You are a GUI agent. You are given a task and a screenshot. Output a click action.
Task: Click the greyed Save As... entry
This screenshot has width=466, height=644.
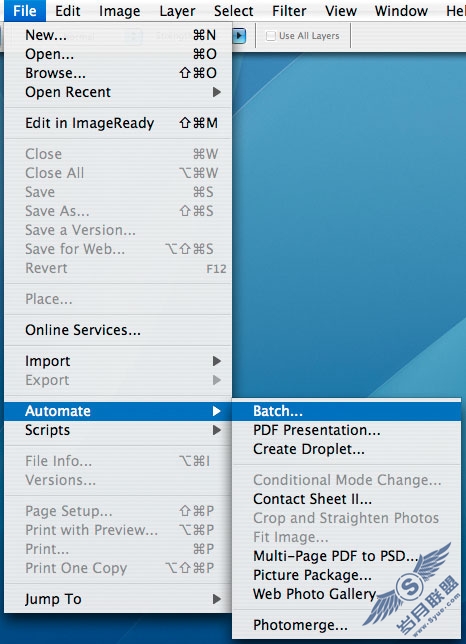coord(118,211)
